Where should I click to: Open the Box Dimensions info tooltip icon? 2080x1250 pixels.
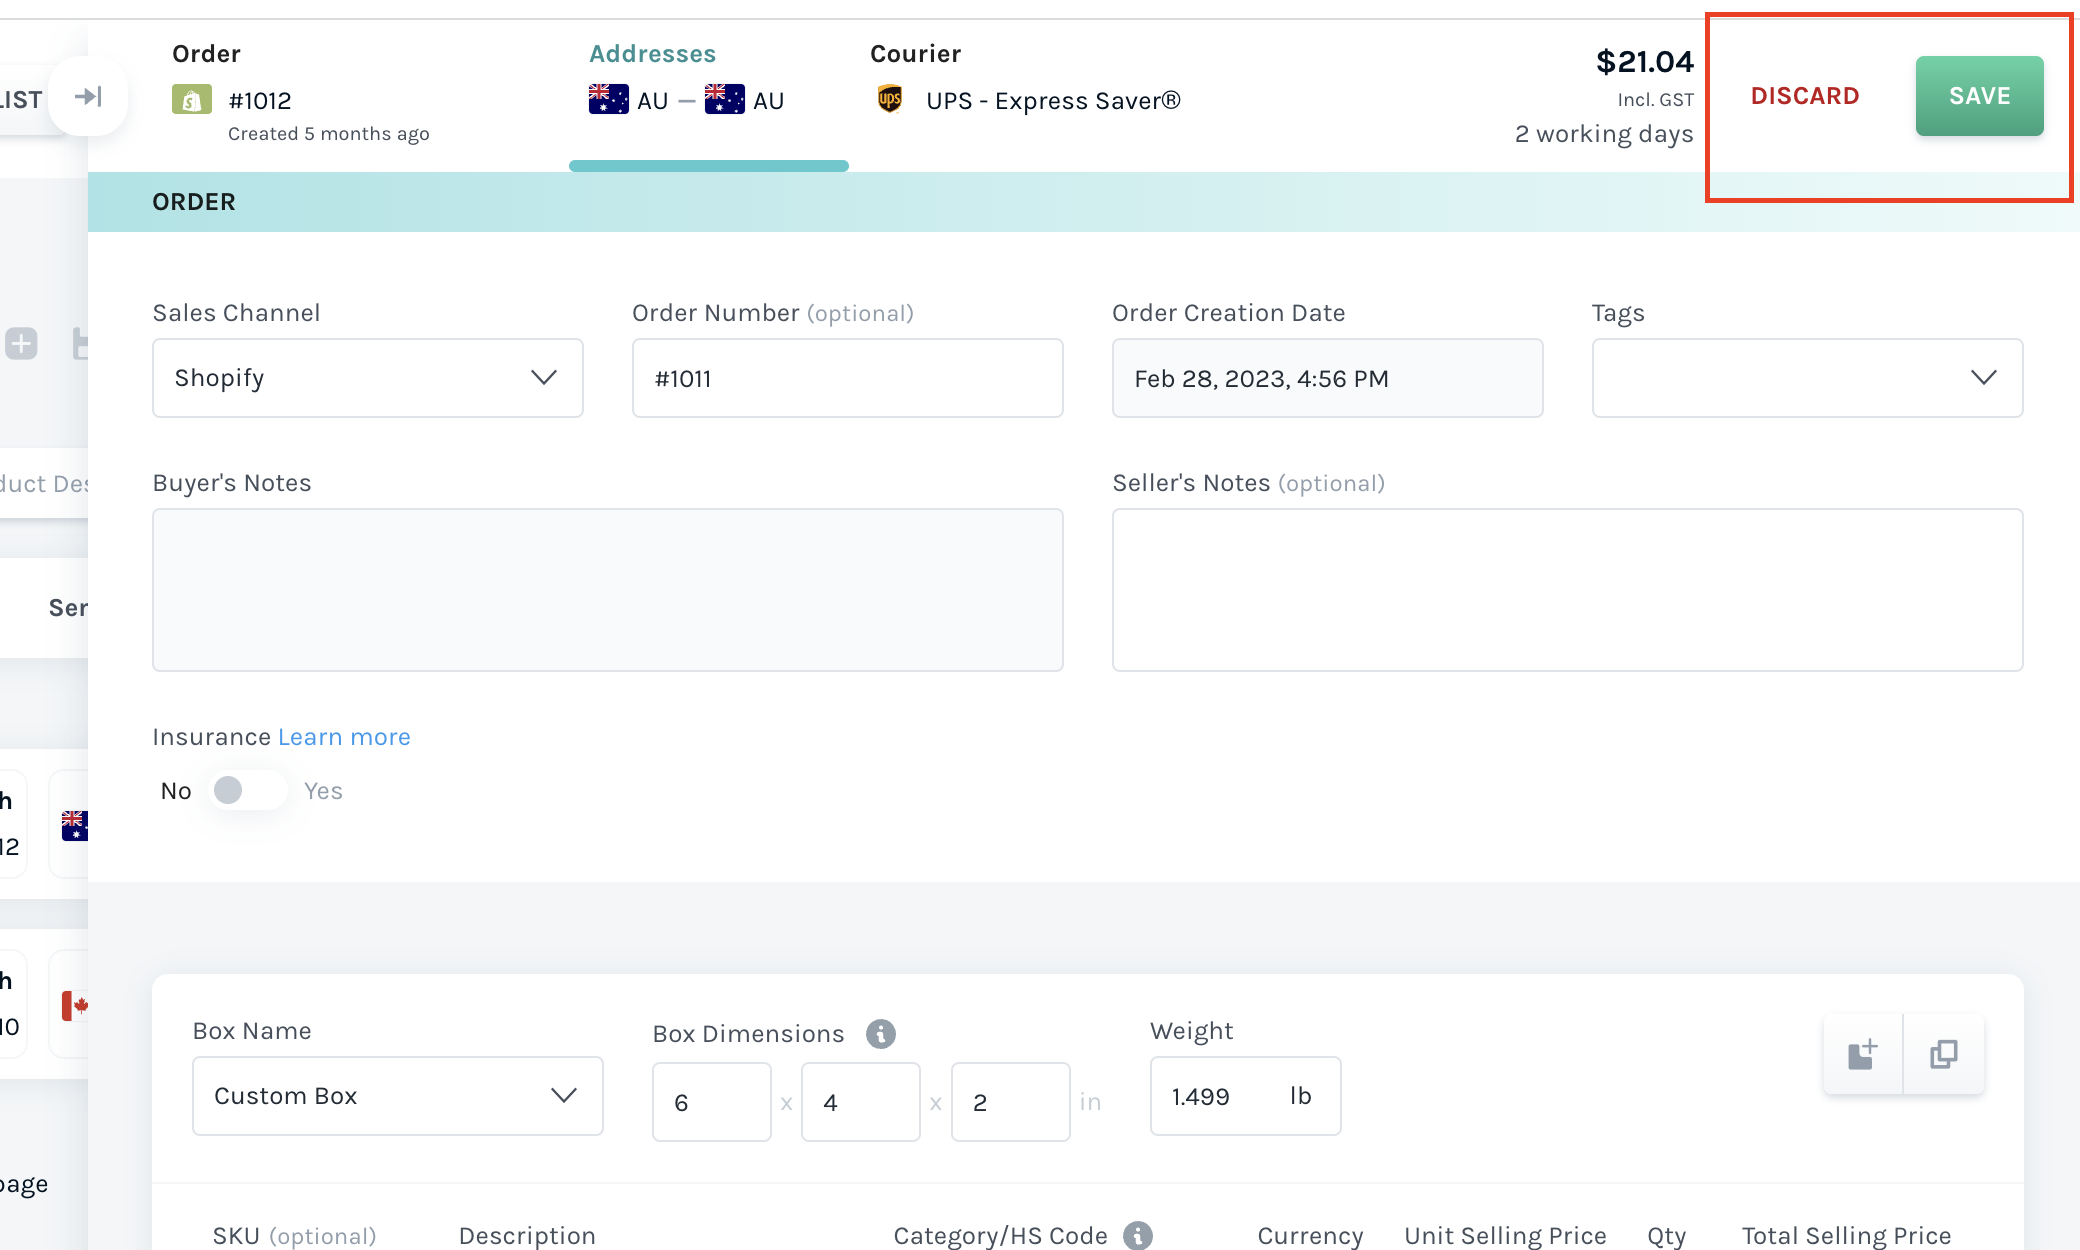click(x=880, y=1033)
